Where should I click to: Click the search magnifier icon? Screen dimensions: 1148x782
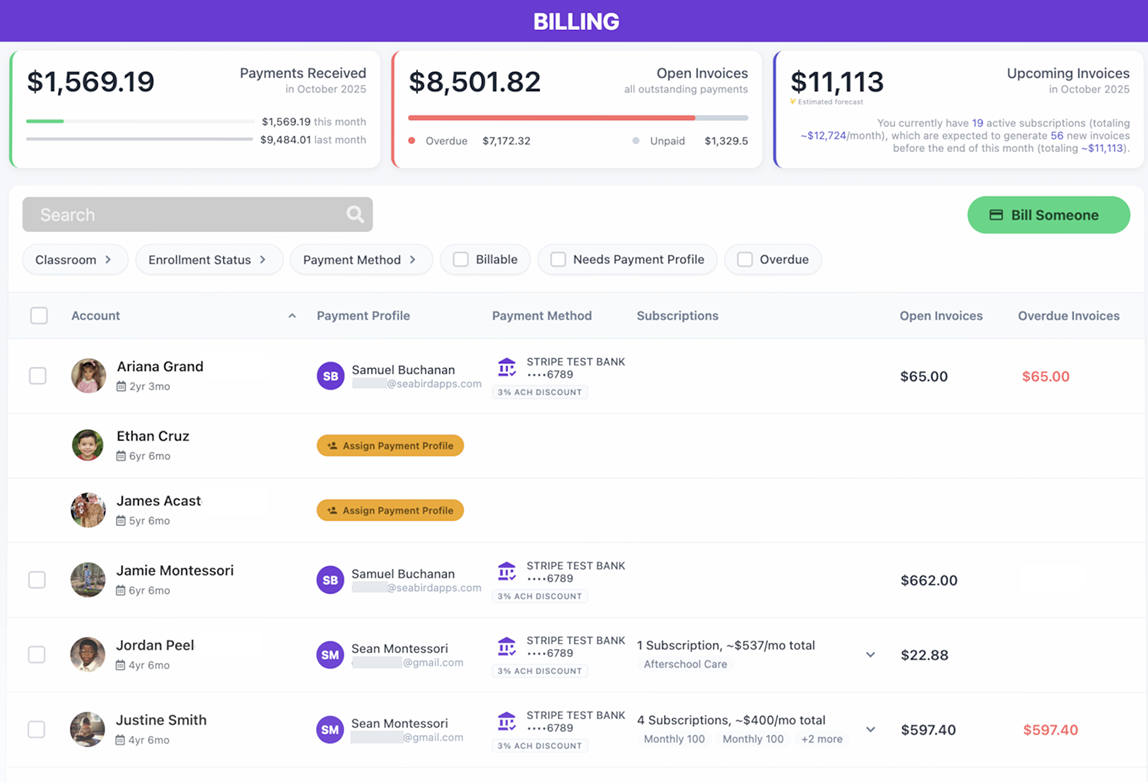click(x=355, y=214)
